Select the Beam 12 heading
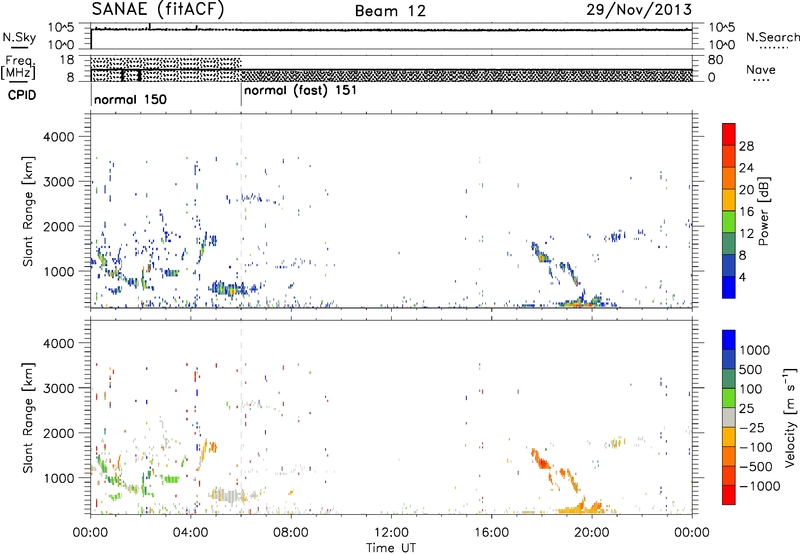800x554 pixels. click(390, 11)
